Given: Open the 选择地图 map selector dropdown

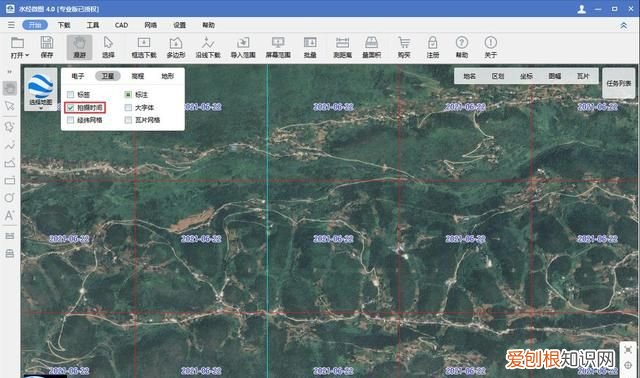Looking at the screenshot, I should pos(40,90).
